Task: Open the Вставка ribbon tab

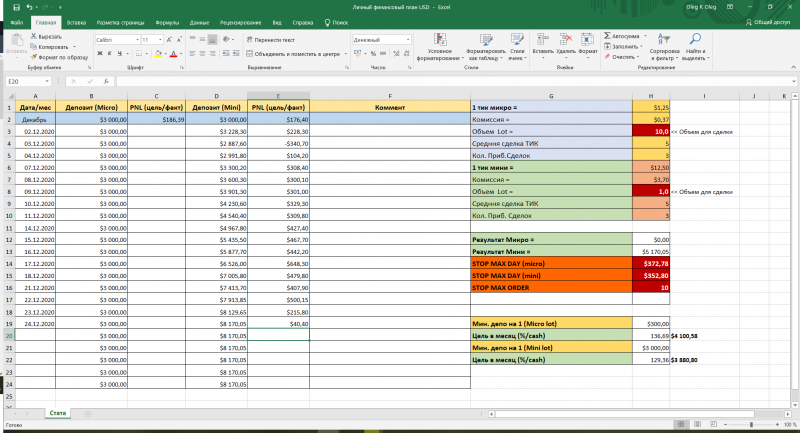Action: pos(76,20)
